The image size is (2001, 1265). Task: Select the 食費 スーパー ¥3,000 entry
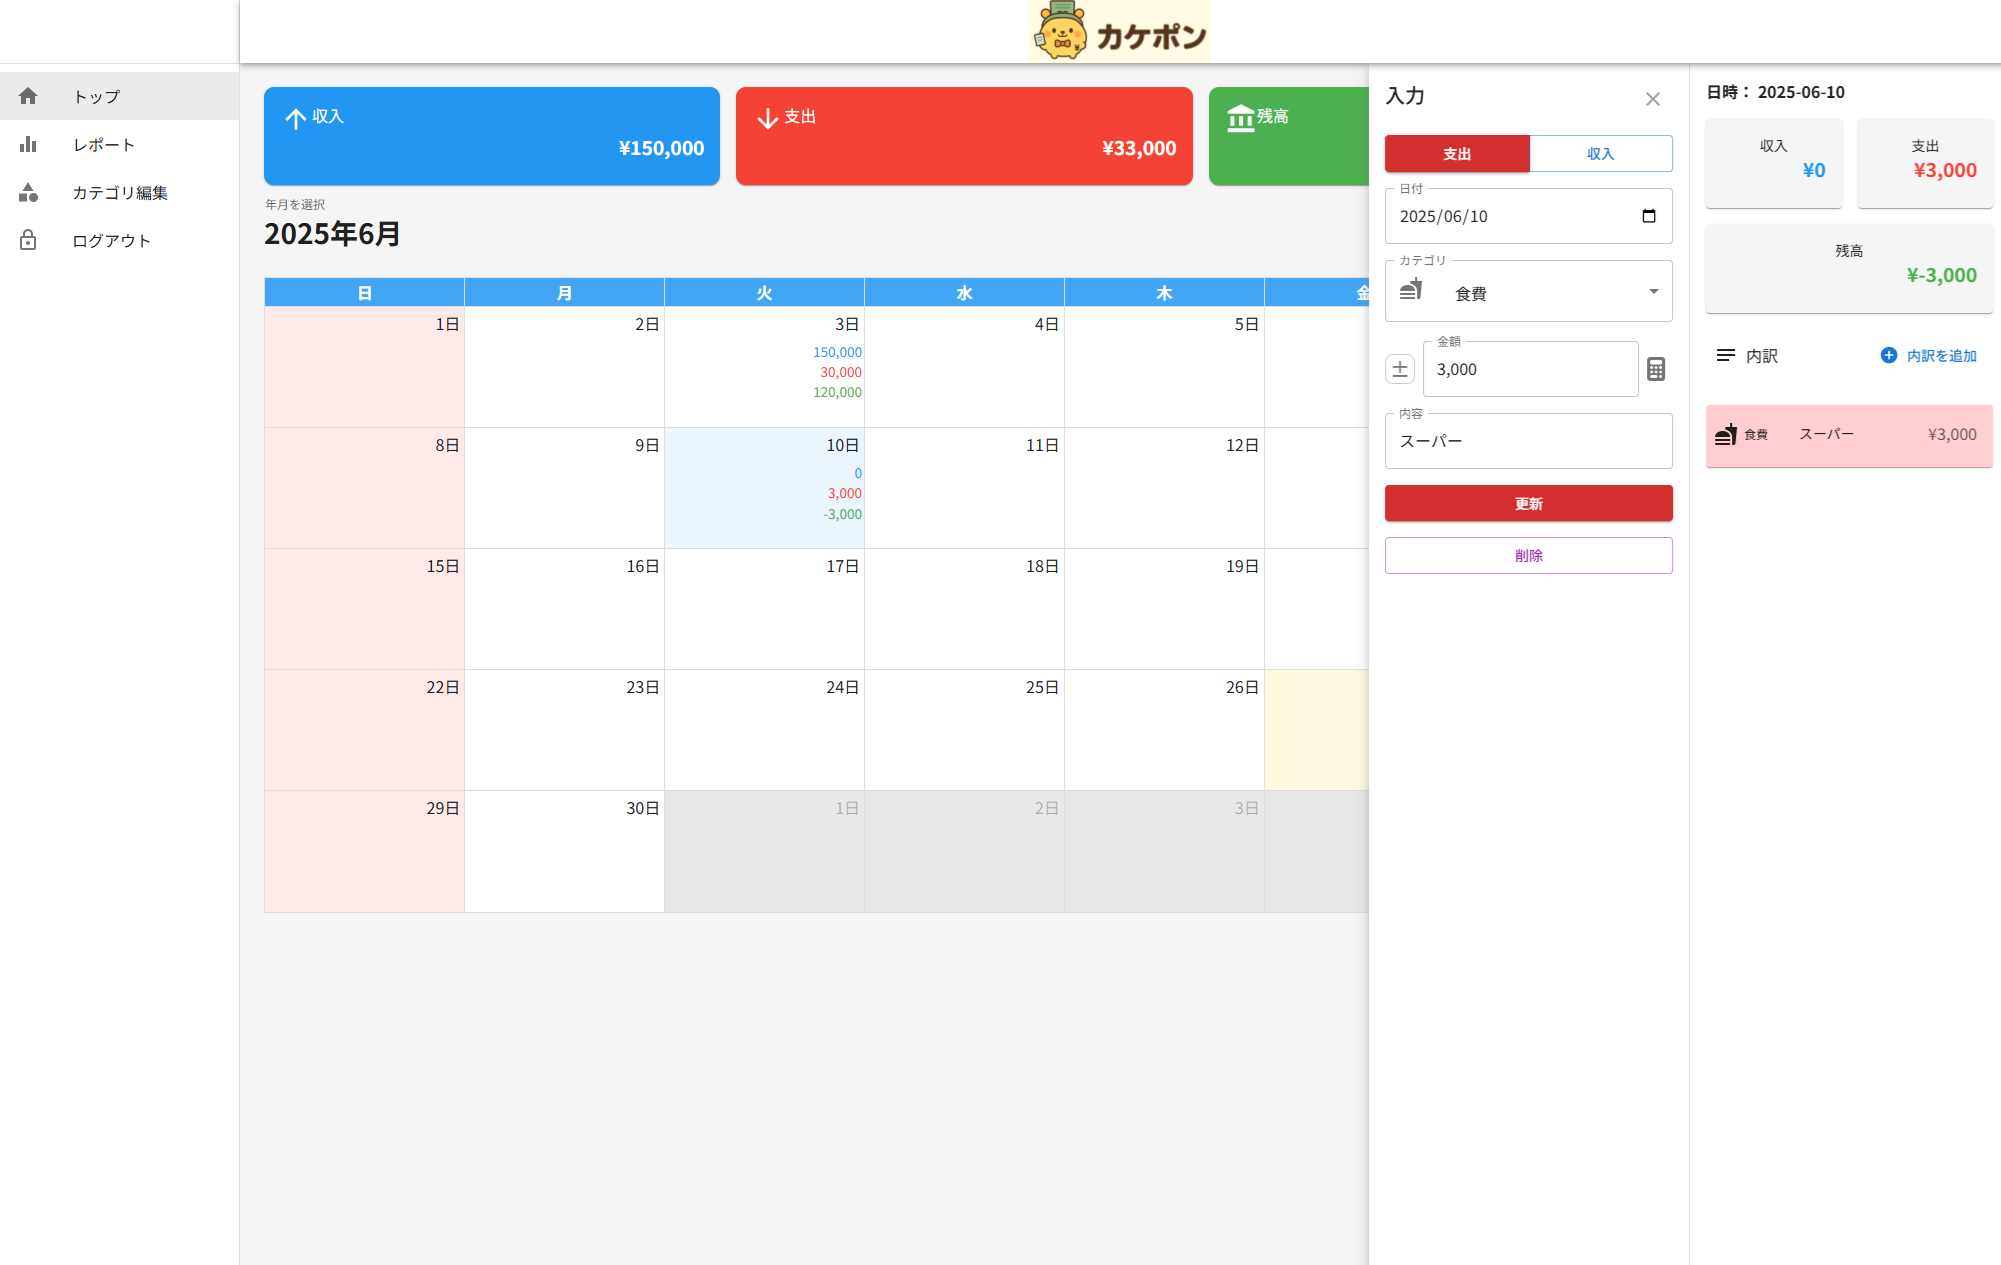[1849, 435]
